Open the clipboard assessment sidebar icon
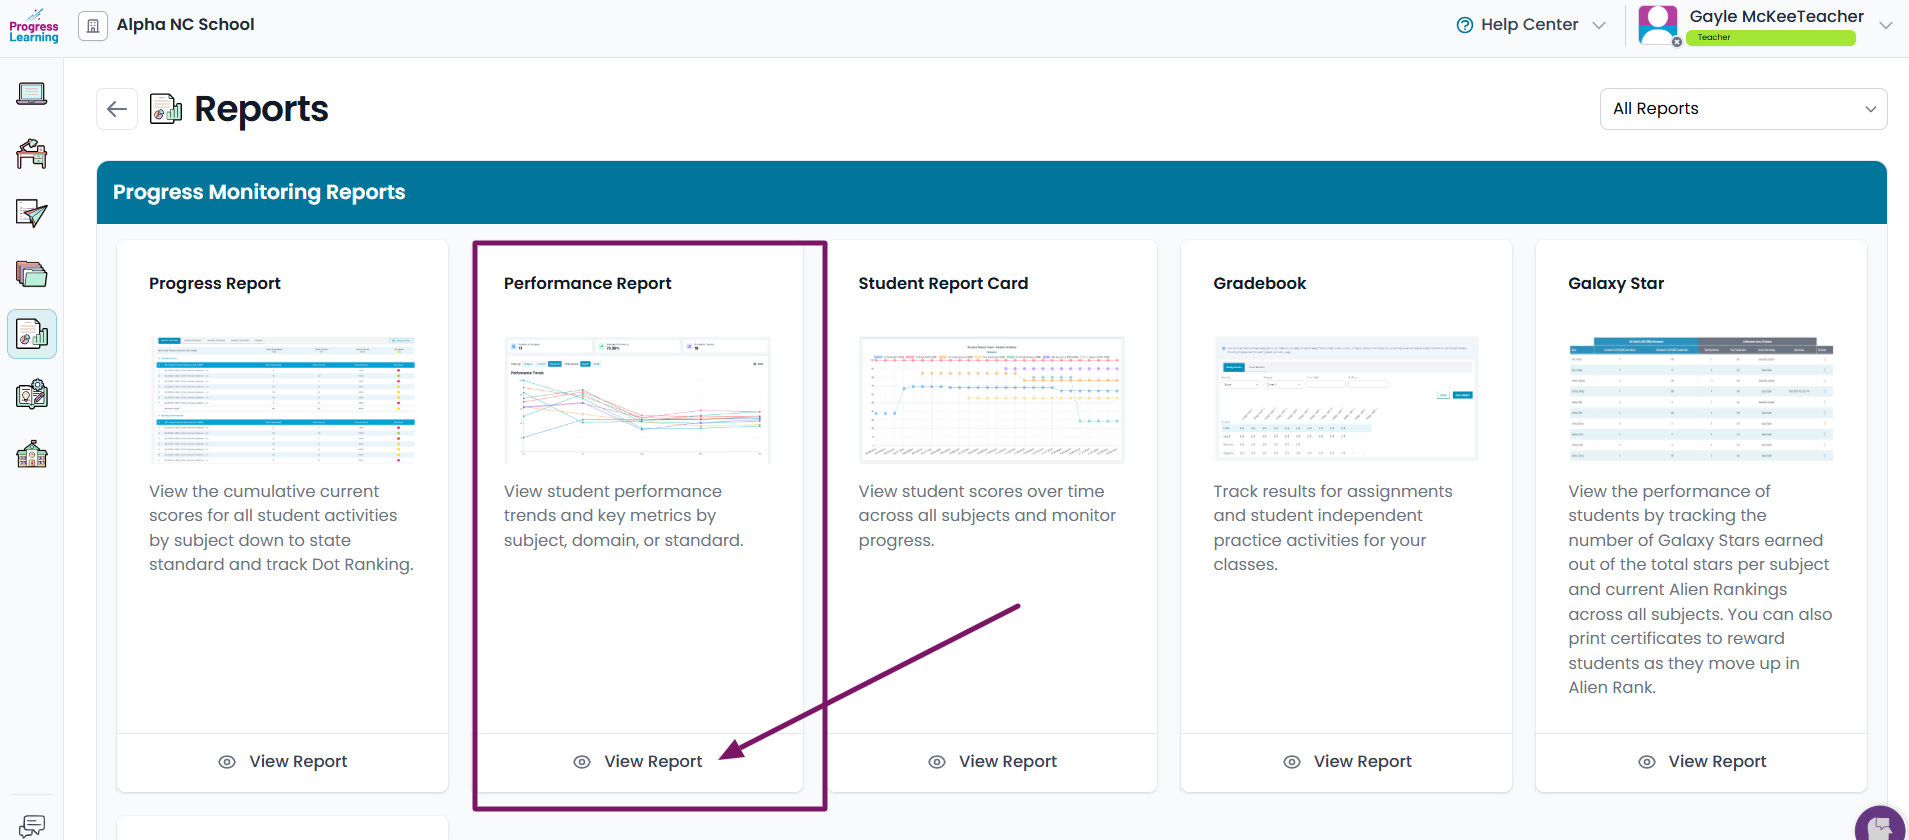1909x840 pixels. point(32,394)
